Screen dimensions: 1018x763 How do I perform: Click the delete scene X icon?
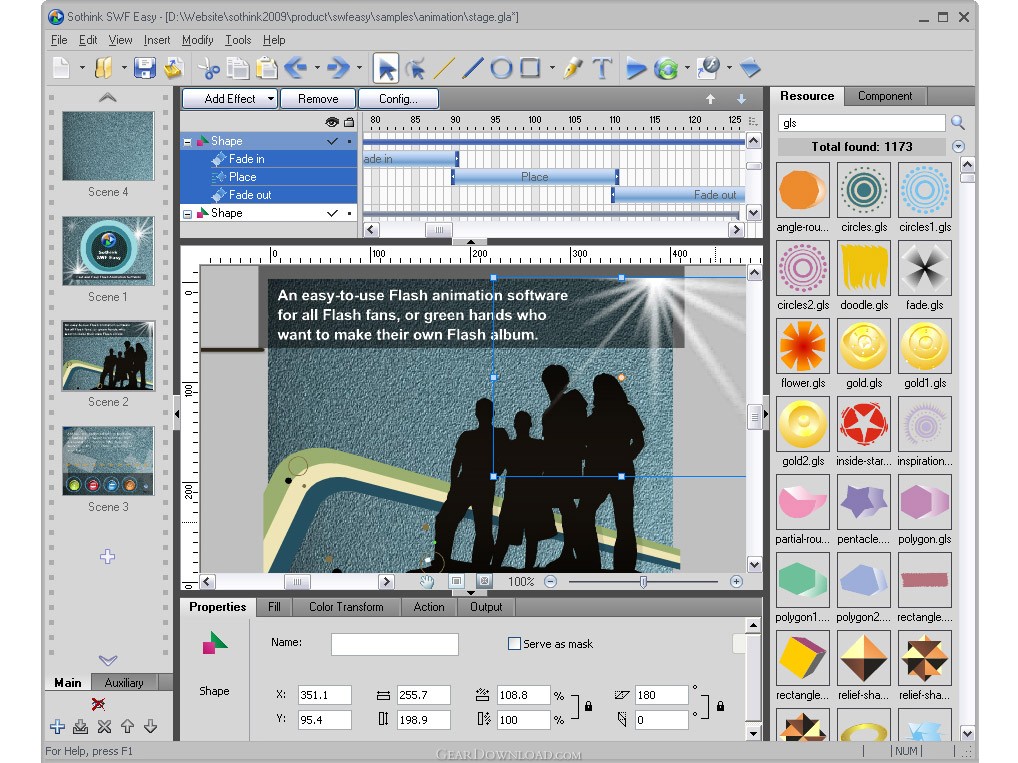[x=99, y=704]
